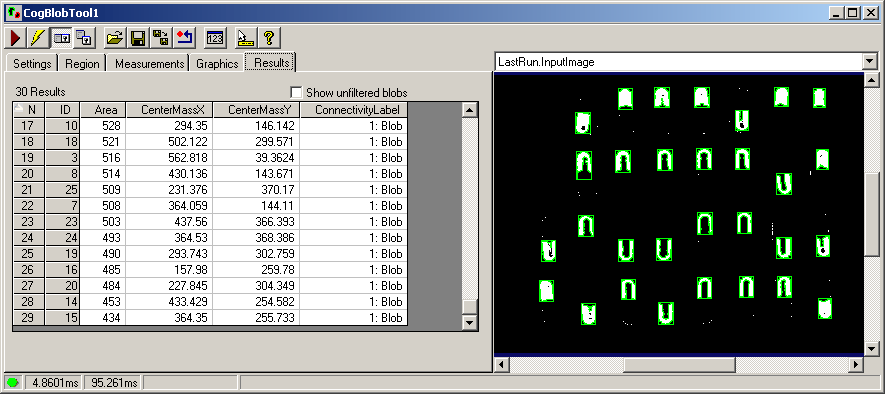This screenshot has height=394, width=885.
Task: Click CenterMassY cell 366.393
Action: point(256,222)
